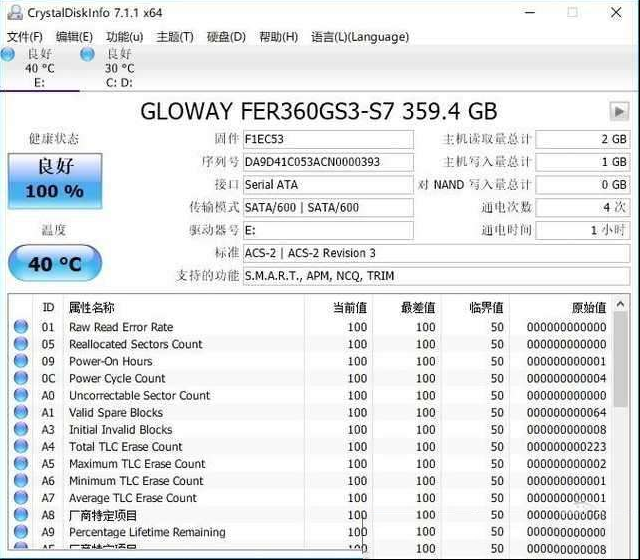Select the Raw Read Error Rate row text
Screen dimensions: 640x560
(x=121, y=327)
